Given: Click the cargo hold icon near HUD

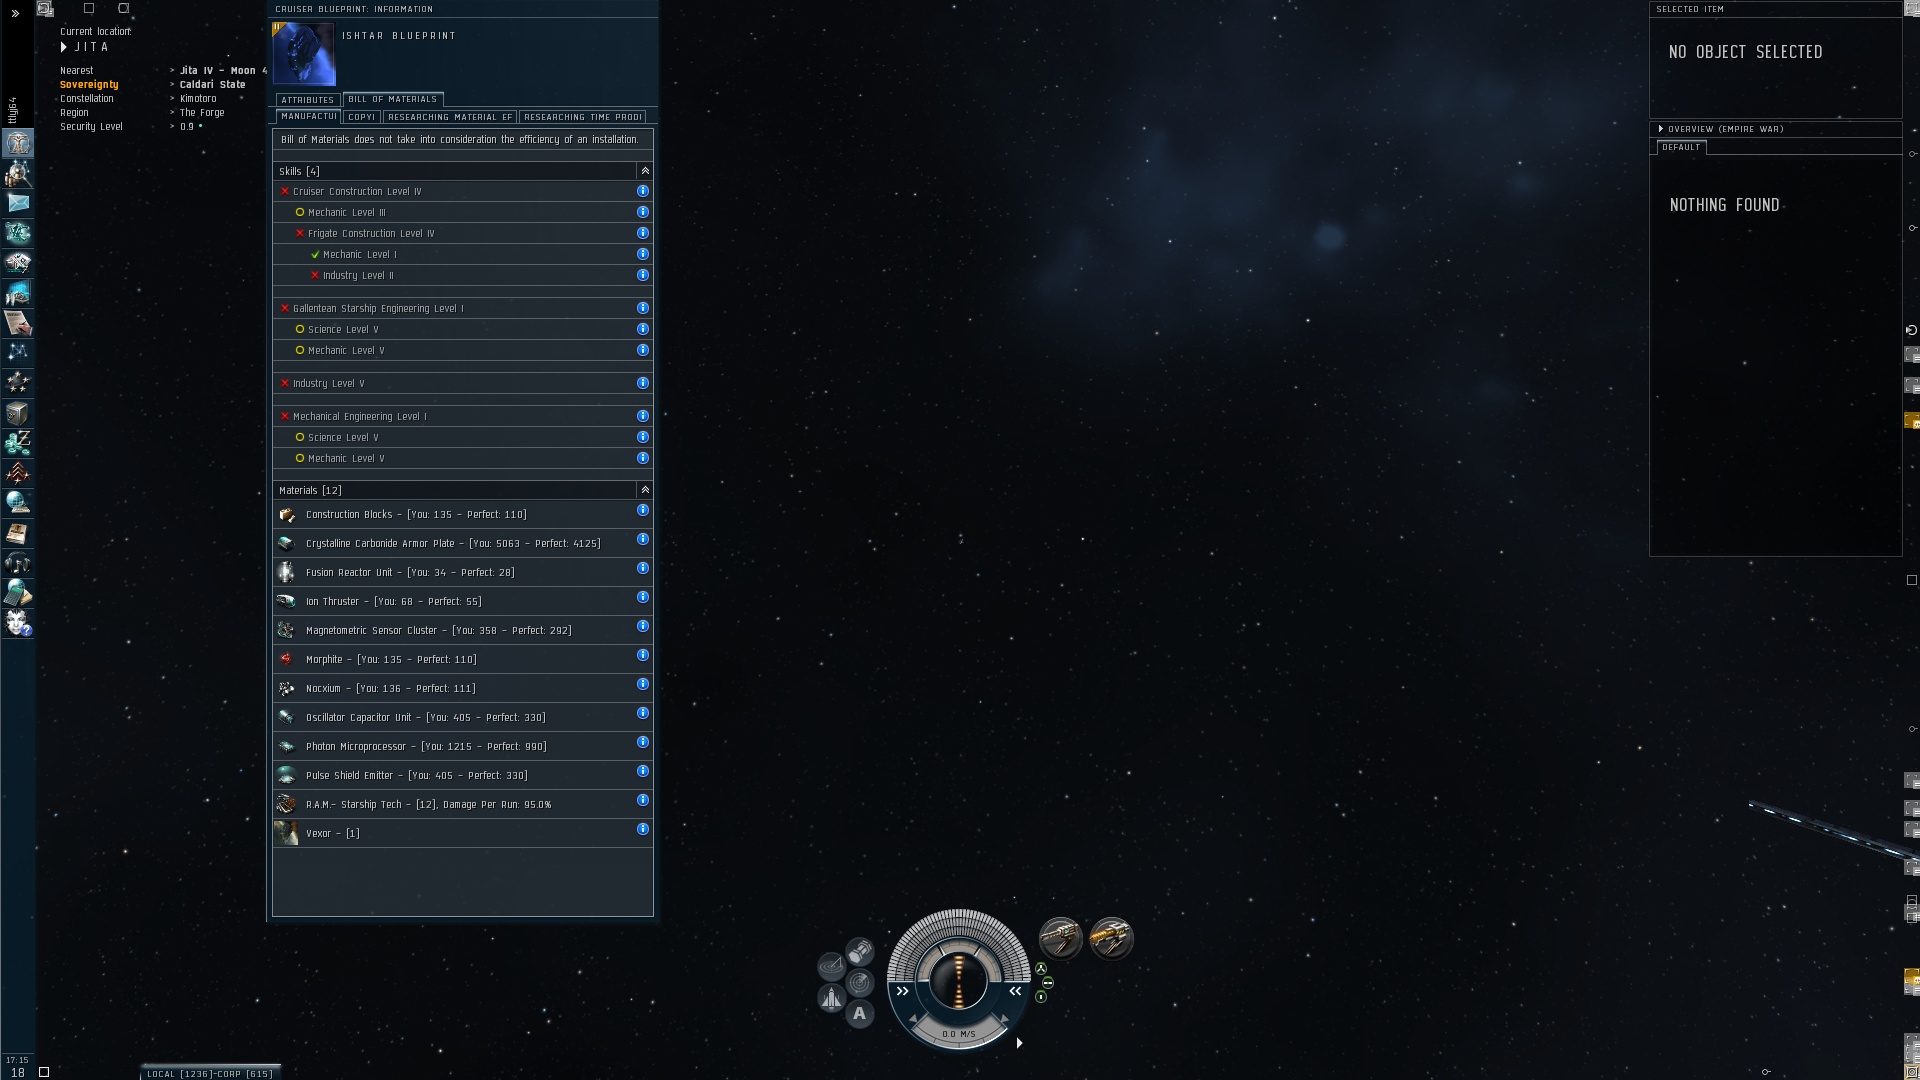Looking at the screenshot, I should (859, 951).
